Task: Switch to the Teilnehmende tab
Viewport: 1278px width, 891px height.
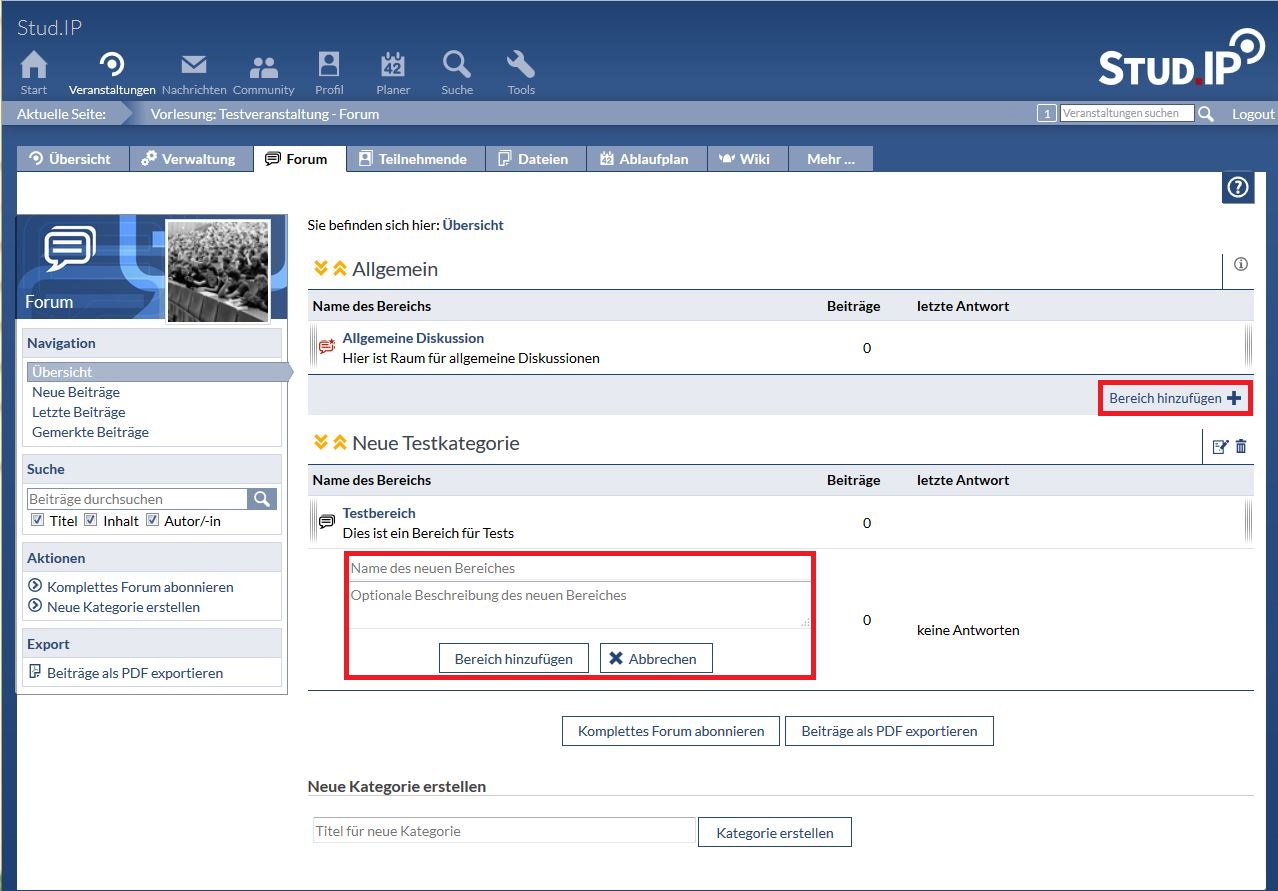Action: pos(413,159)
